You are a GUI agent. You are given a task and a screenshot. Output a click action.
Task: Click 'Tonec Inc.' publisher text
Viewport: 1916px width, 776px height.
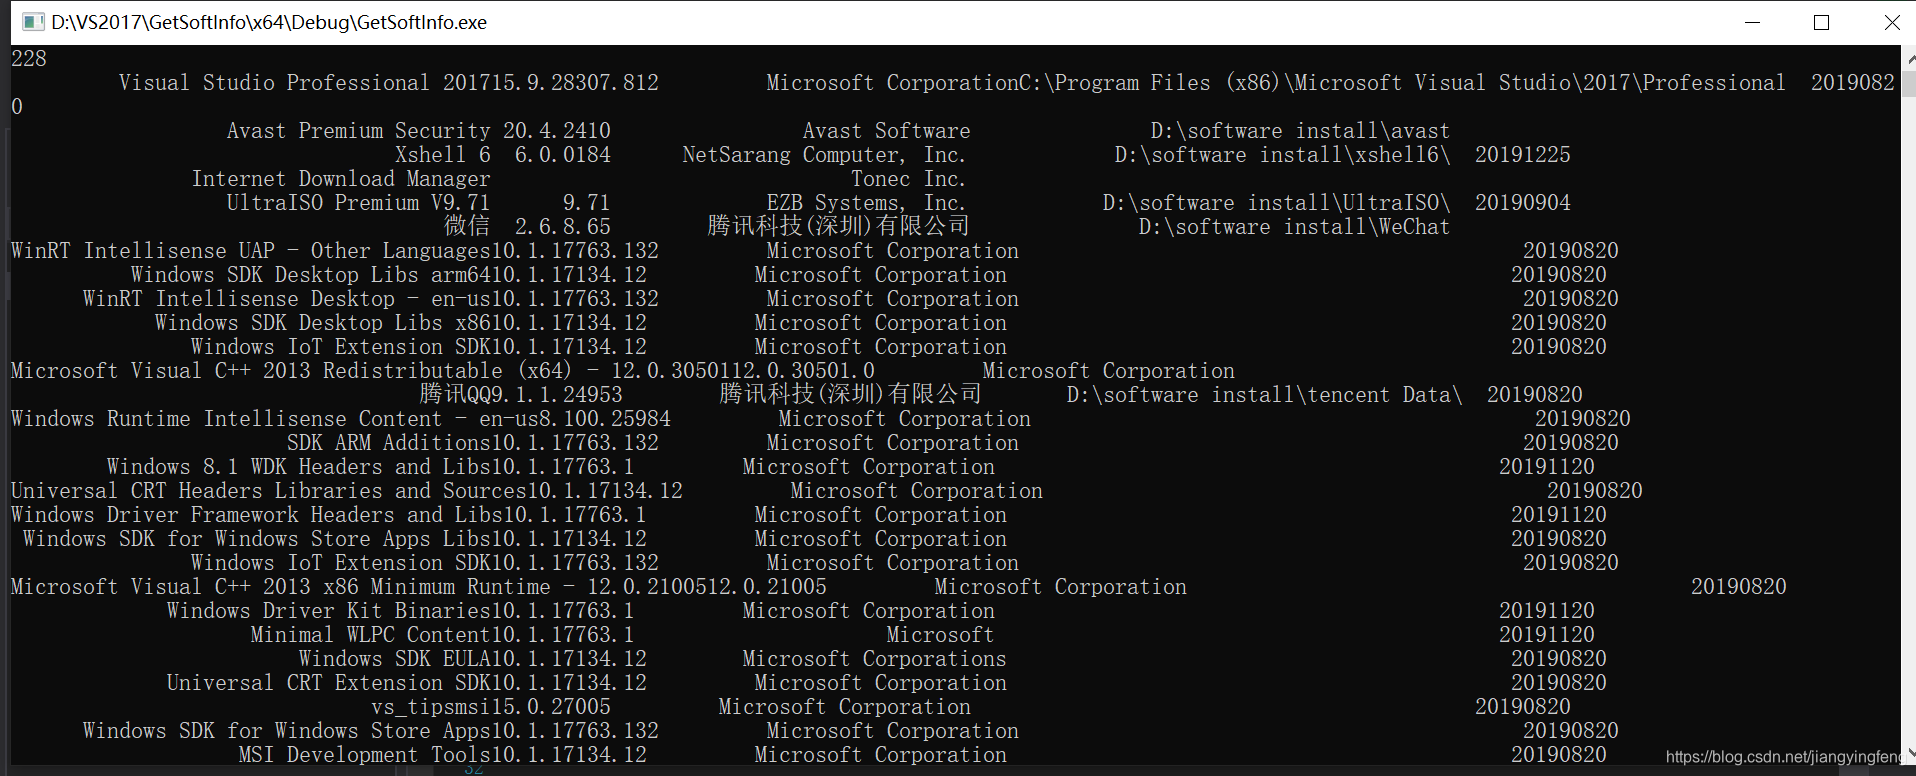[908, 178]
